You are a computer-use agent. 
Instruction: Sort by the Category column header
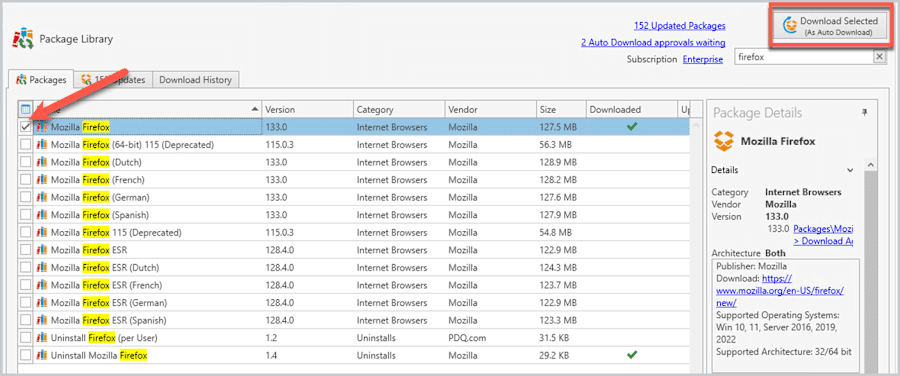pyautogui.click(x=399, y=109)
